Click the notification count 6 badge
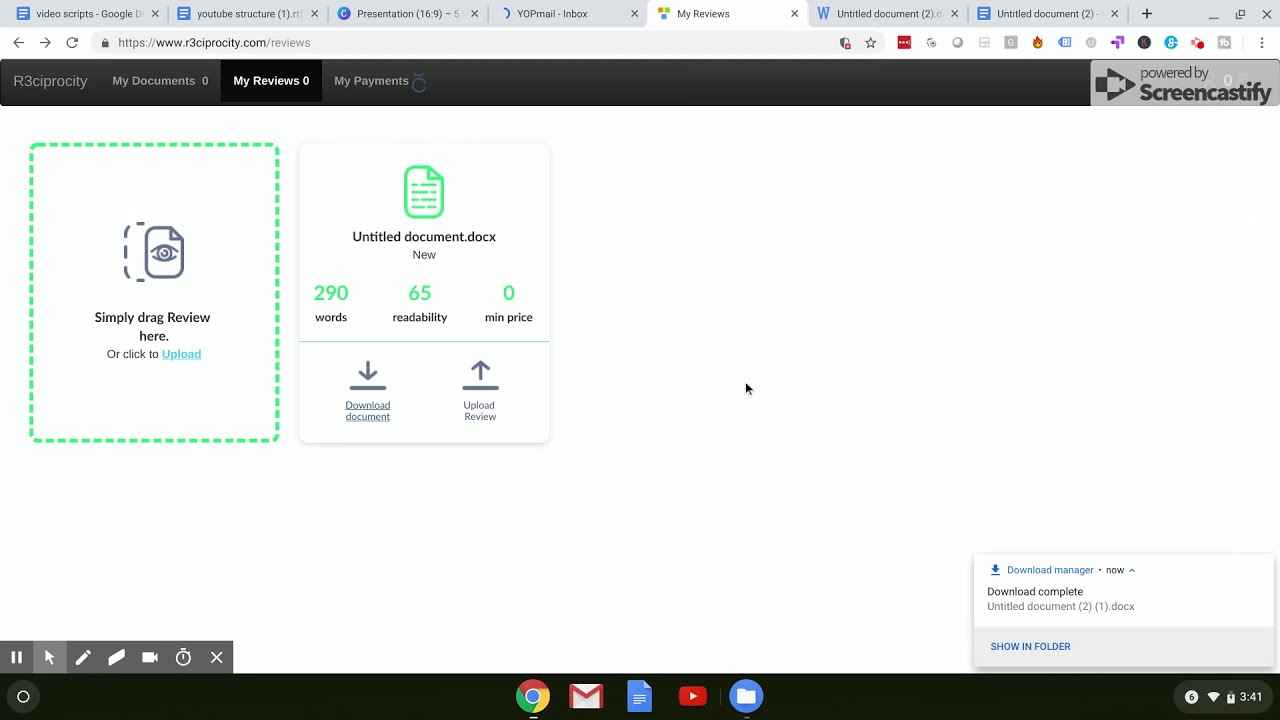Screen dimensions: 1280x720 (1191, 697)
